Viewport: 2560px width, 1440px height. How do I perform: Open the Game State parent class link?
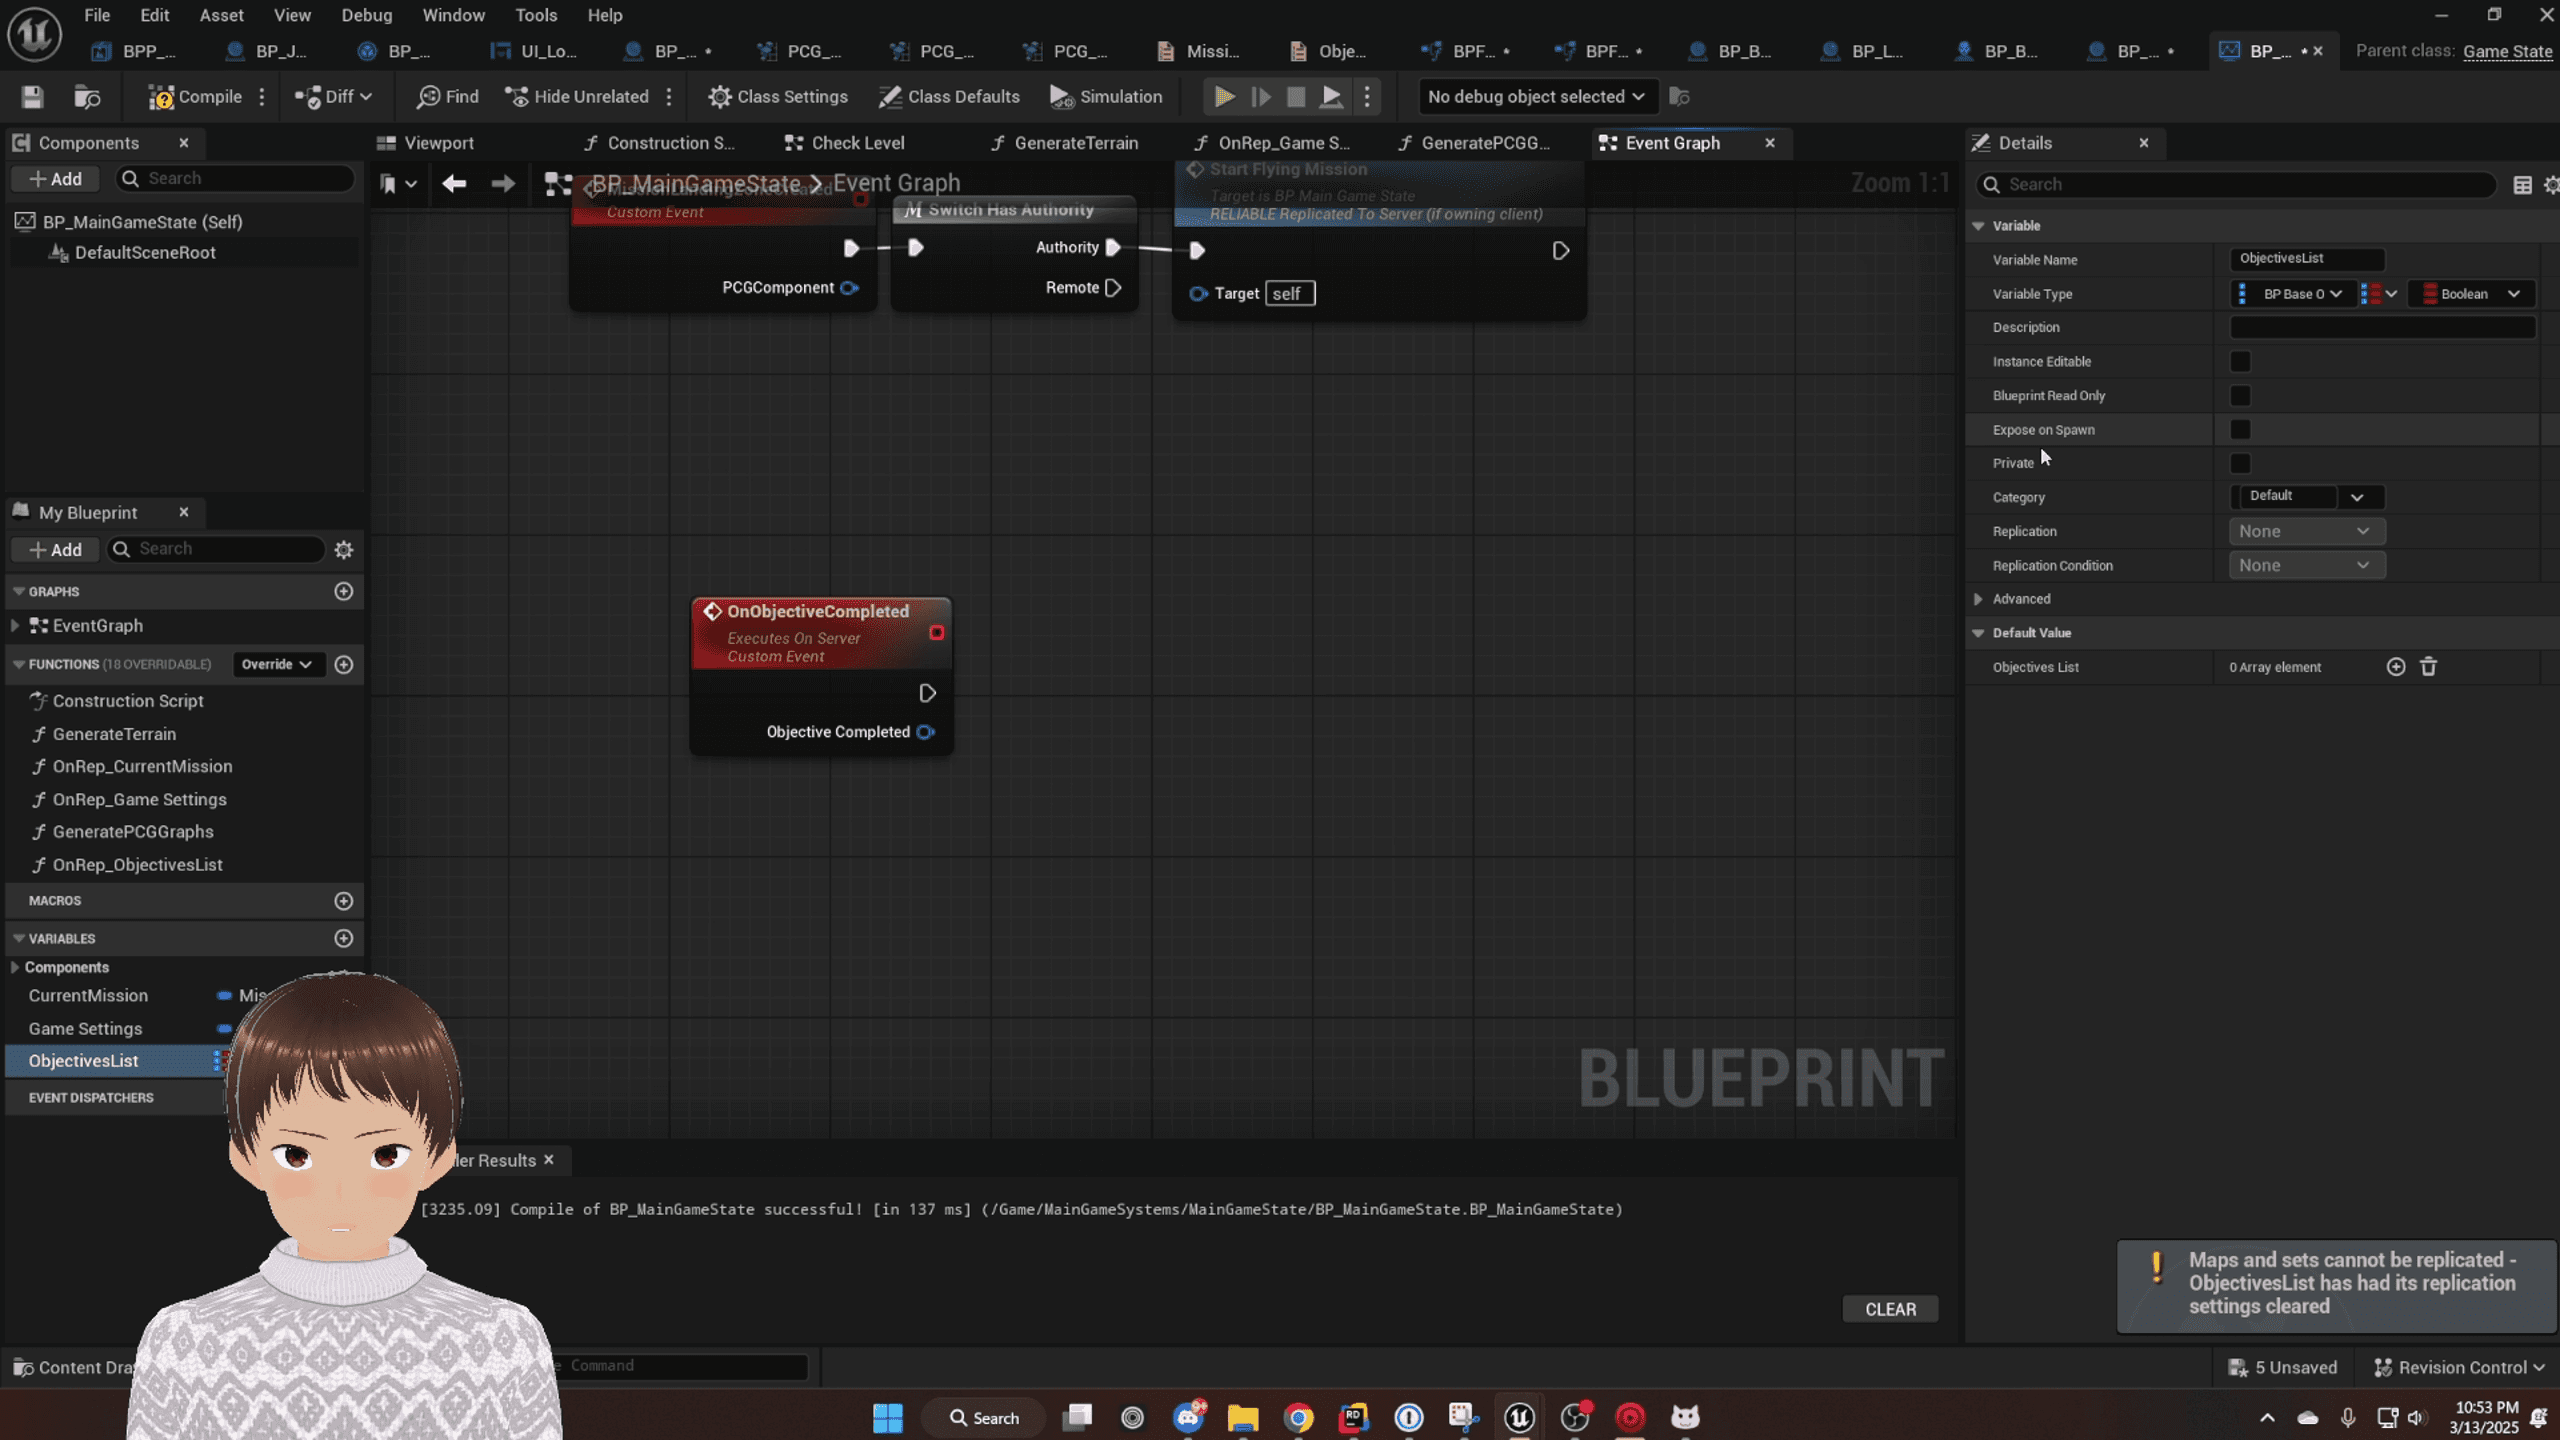2506,51
